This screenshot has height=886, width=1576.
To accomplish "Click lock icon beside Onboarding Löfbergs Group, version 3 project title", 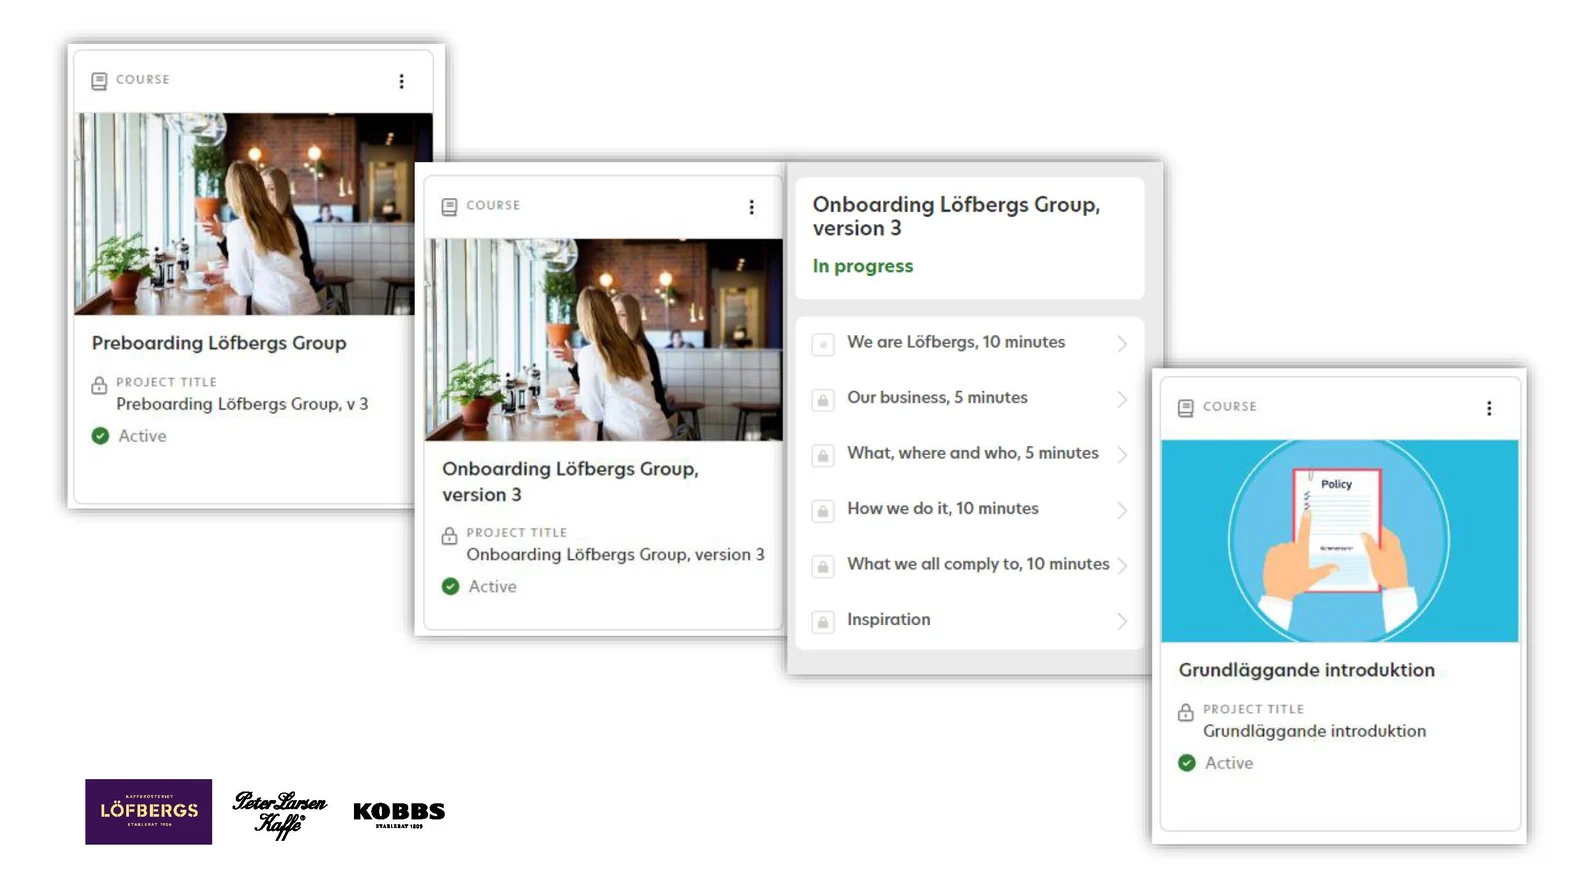I will tap(449, 536).
